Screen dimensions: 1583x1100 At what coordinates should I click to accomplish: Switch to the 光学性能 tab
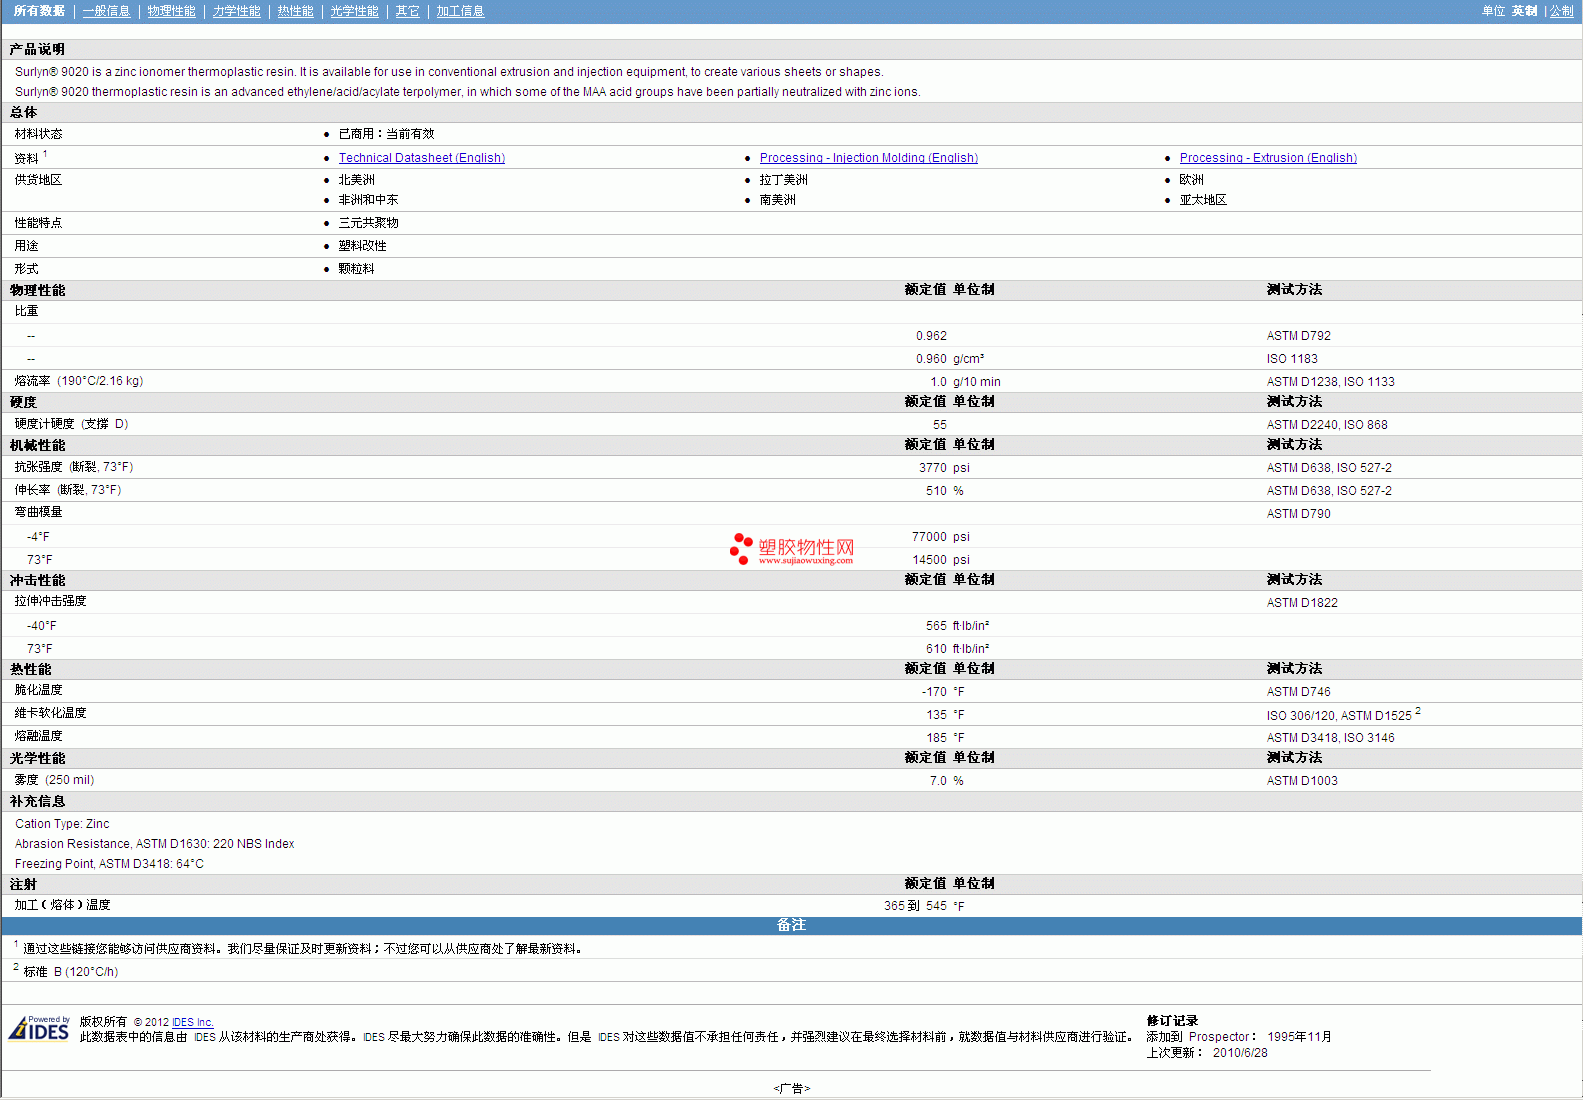pyautogui.click(x=354, y=11)
